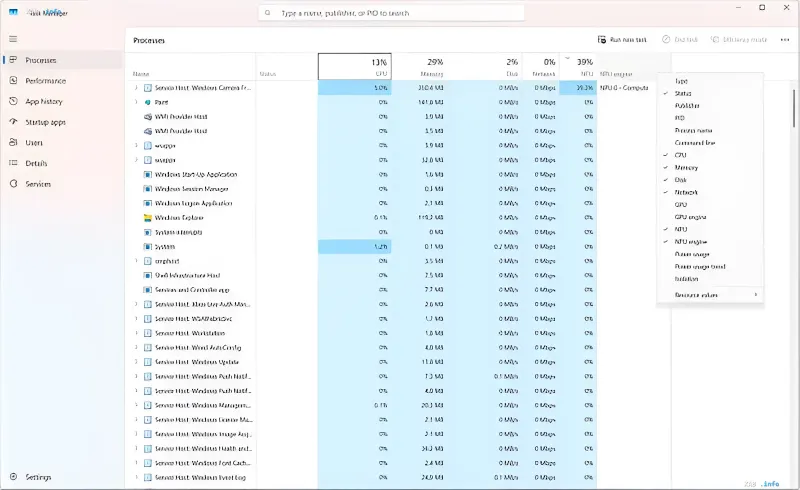Click the Services and Controller app icon

tap(147, 289)
